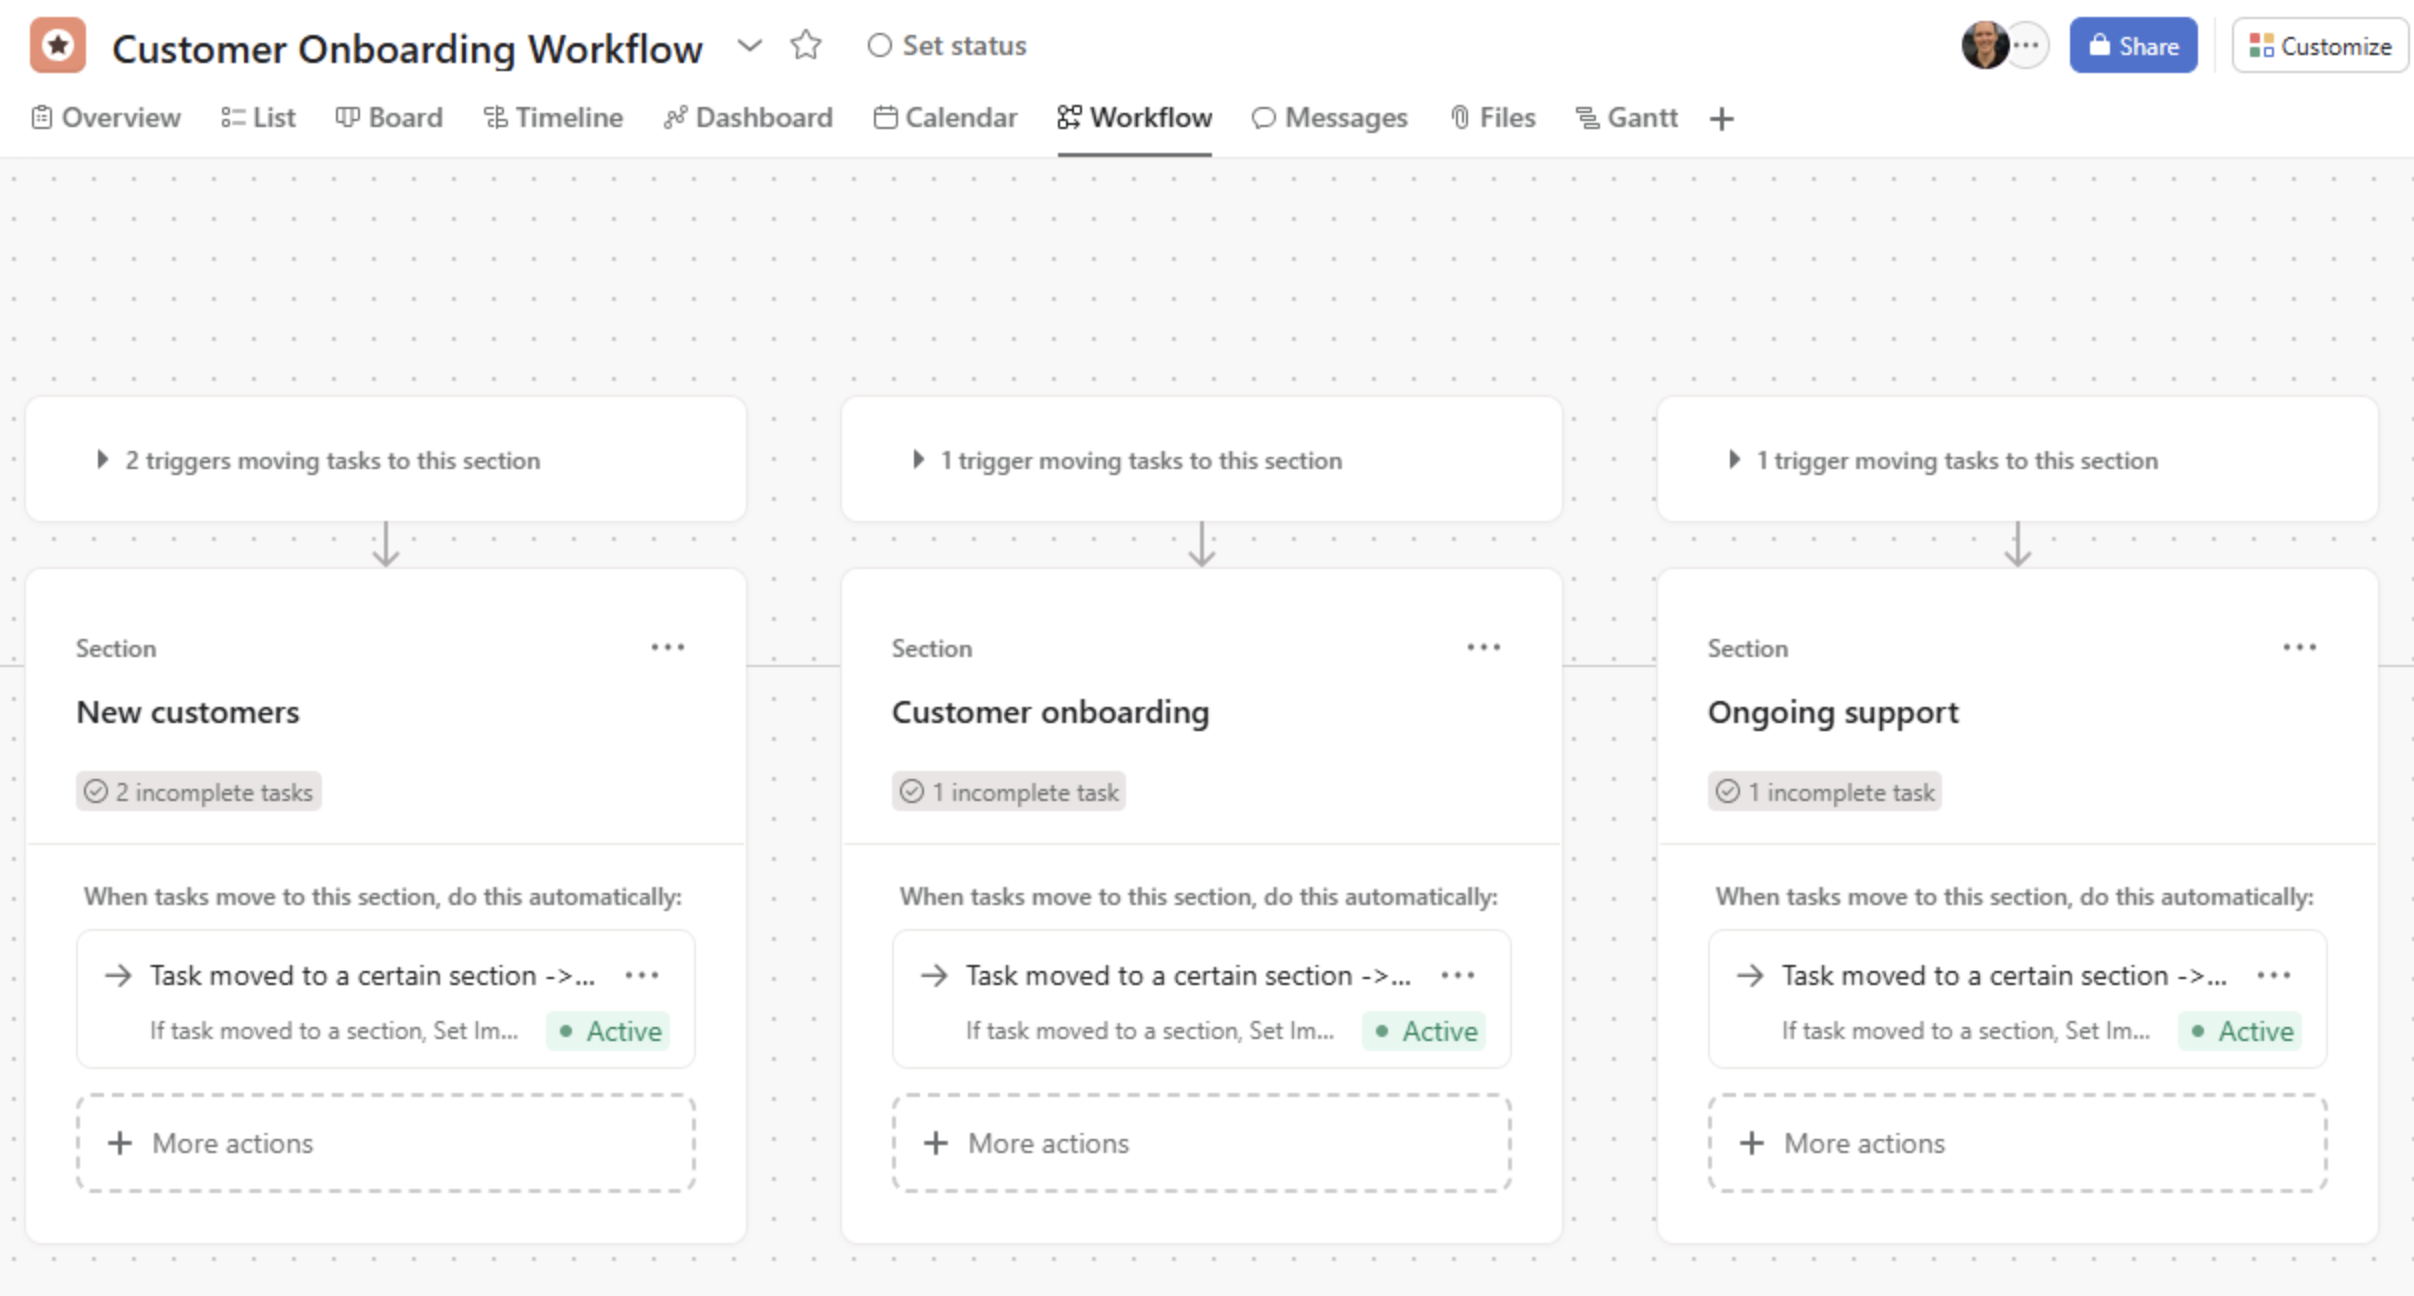Open the project title dropdown chevron
The height and width of the screenshot is (1296, 2414).
pyautogui.click(x=751, y=45)
